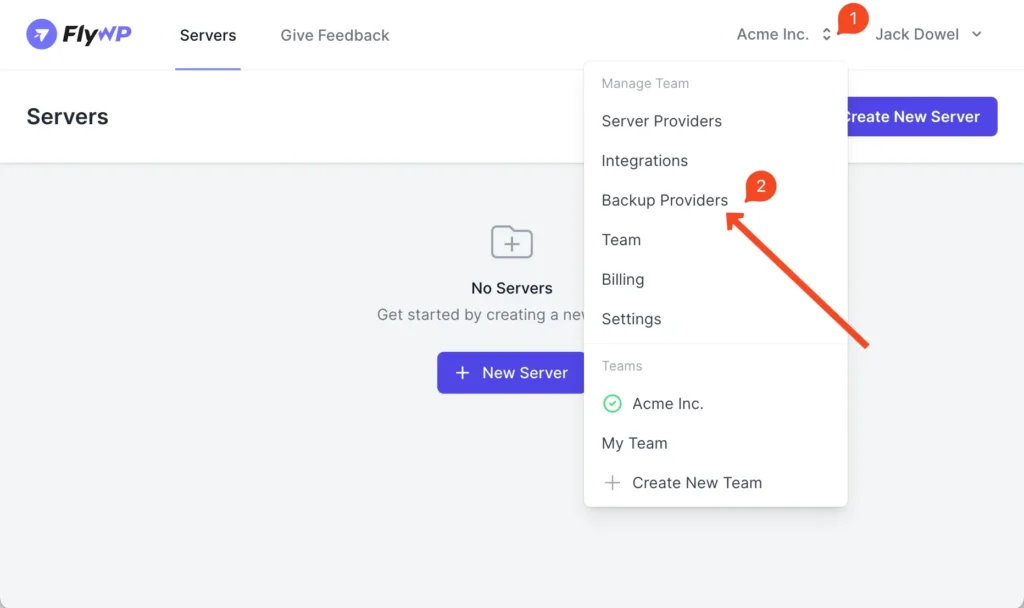Image resolution: width=1024 pixels, height=608 pixels.
Task: Select Server Providers from the menu
Action: coord(661,121)
